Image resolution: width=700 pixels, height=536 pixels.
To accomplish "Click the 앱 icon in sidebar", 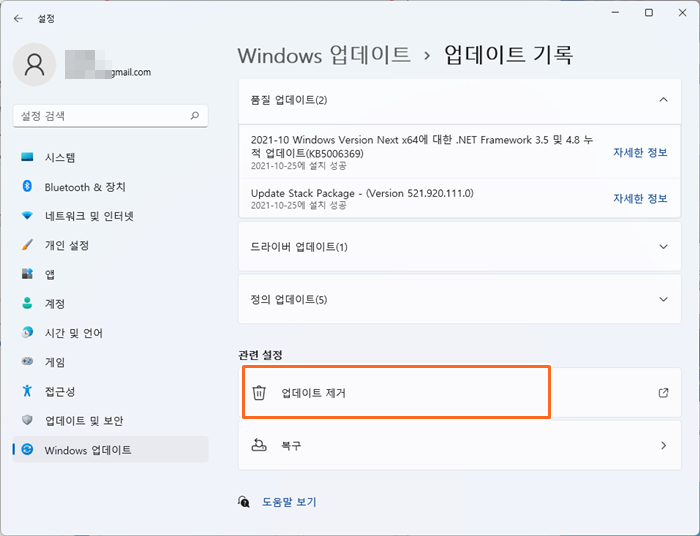I will [x=27, y=274].
